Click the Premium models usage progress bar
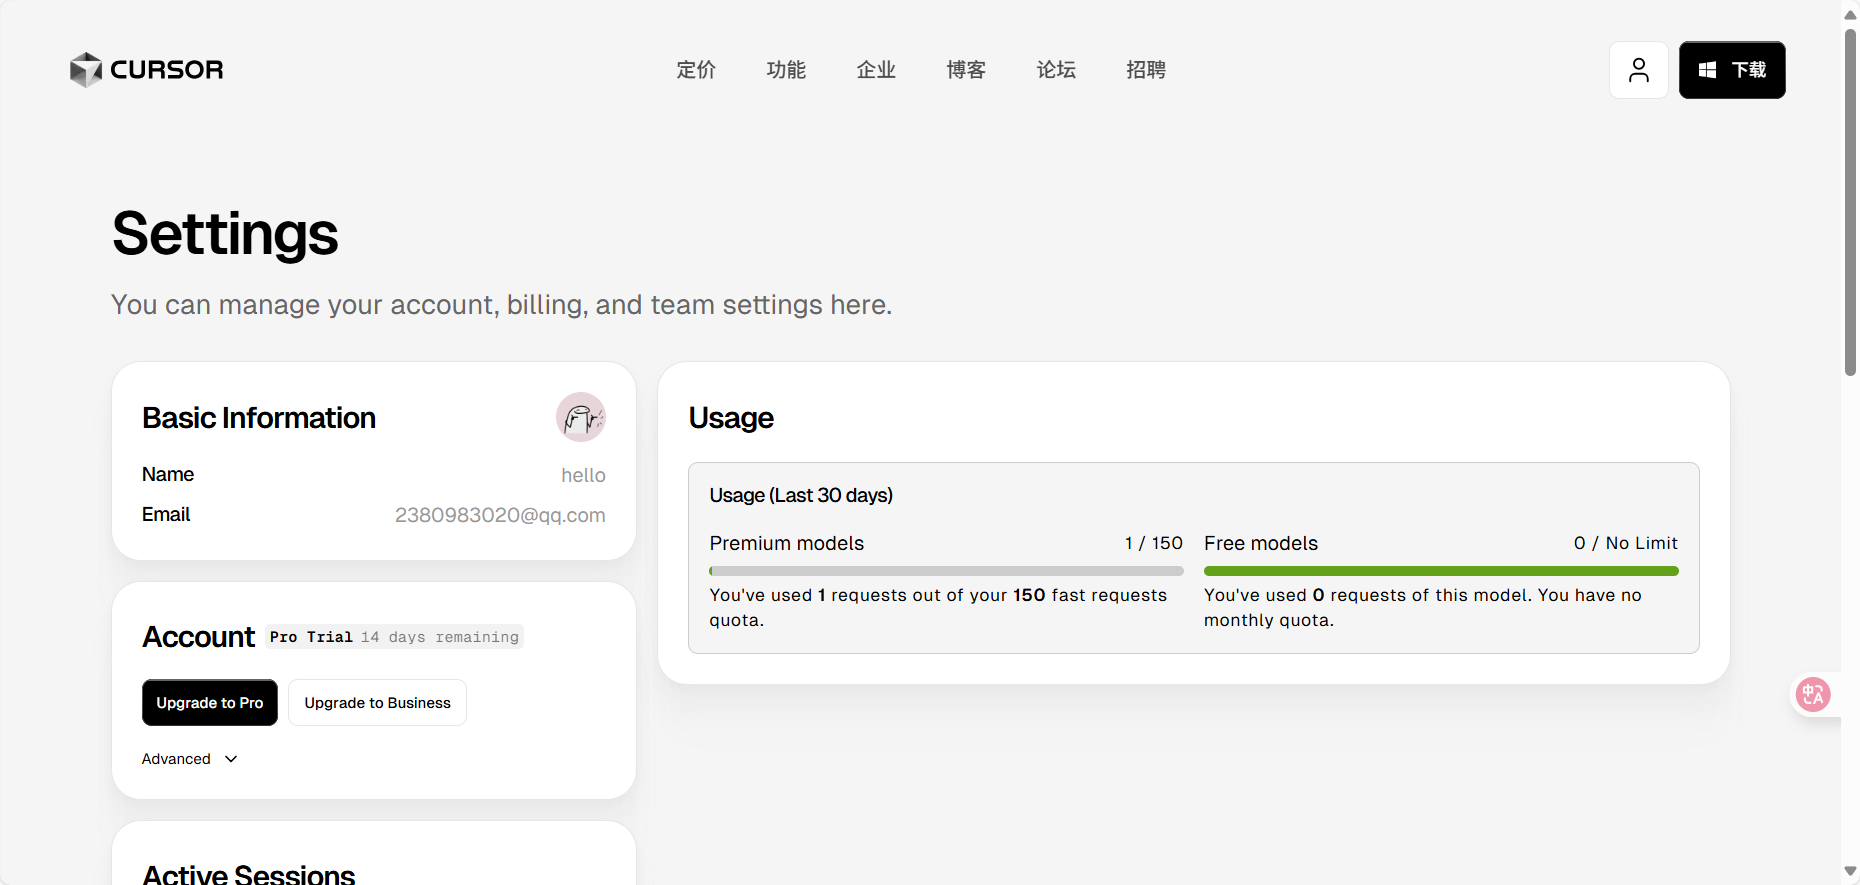Viewport: 1860px width, 885px height. tap(946, 571)
